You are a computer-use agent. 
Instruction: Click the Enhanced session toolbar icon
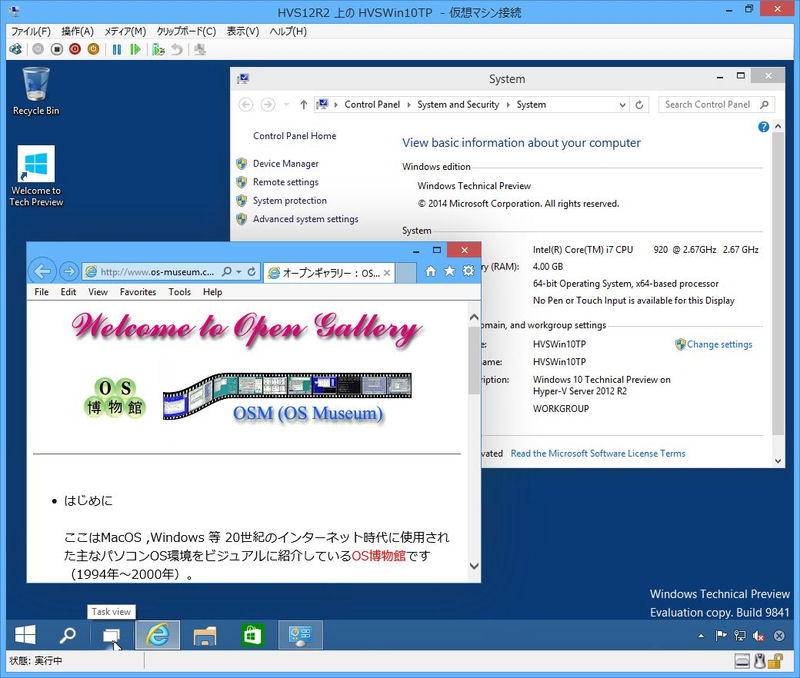click(200, 49)
